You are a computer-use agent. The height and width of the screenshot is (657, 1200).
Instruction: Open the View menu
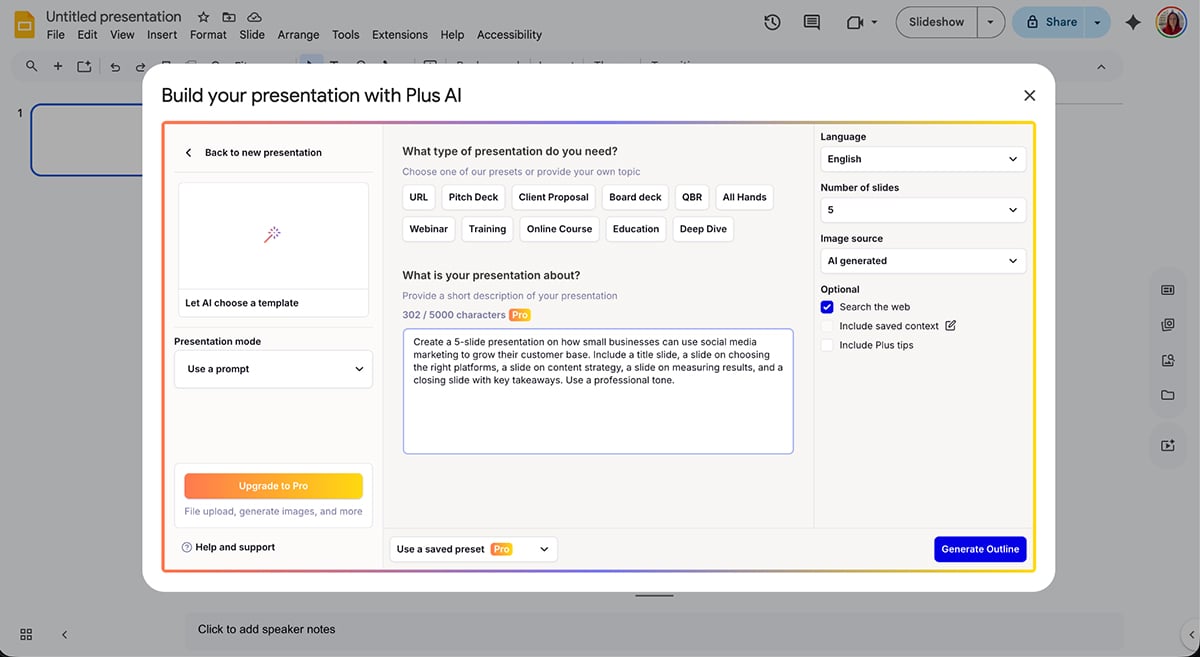(122, 34)
